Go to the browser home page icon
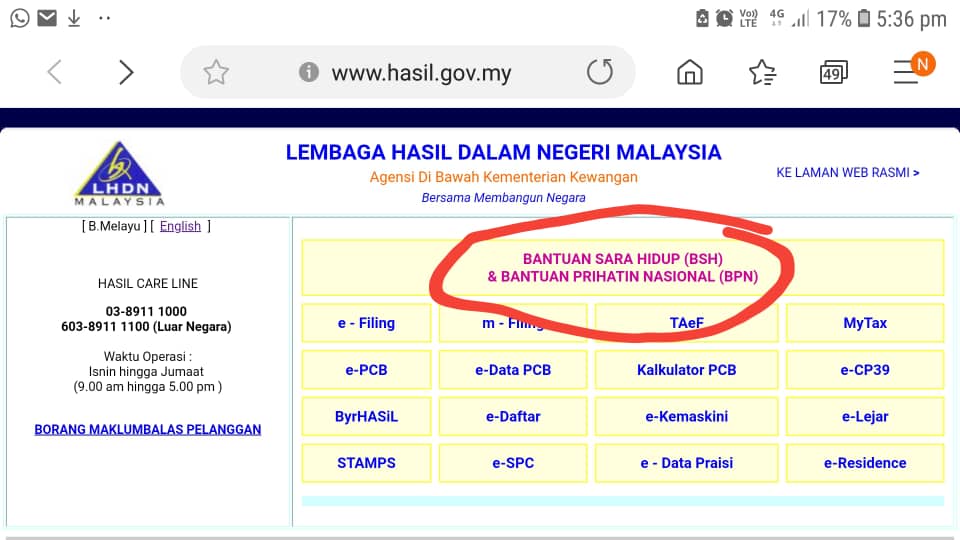 (x=689, y=72)
